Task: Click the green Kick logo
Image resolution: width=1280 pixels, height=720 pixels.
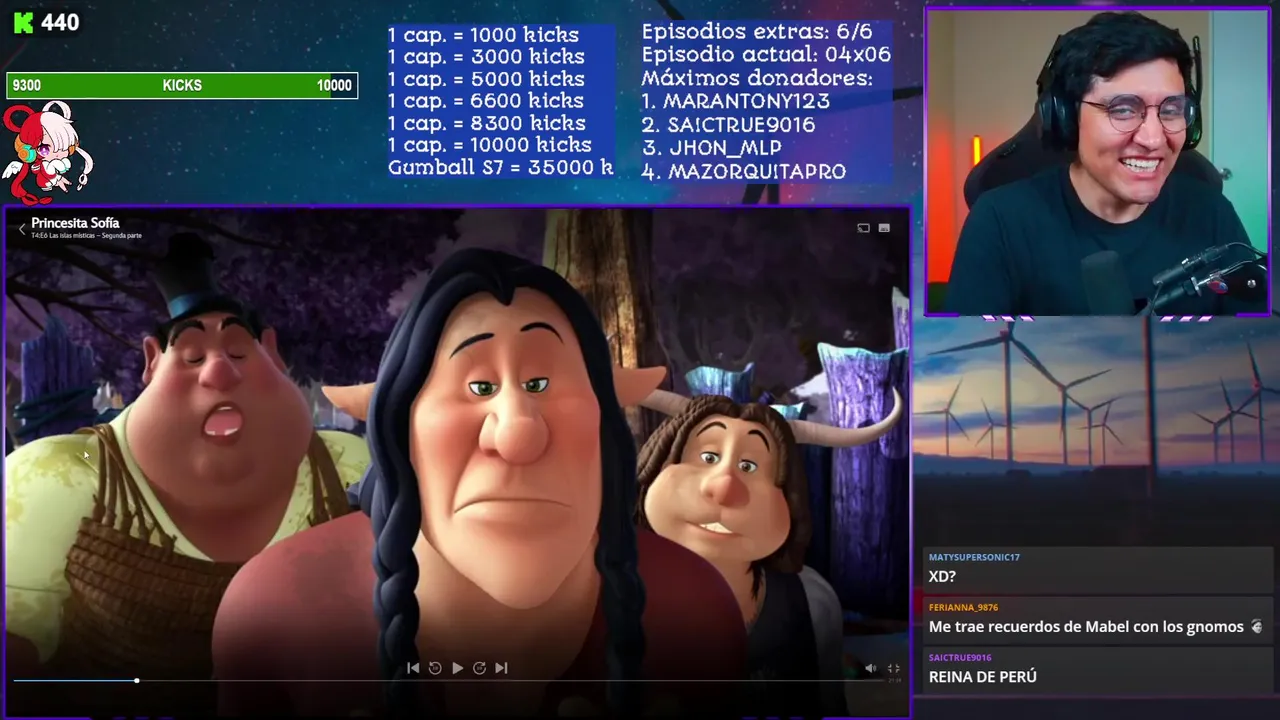Action: (23, 22)
